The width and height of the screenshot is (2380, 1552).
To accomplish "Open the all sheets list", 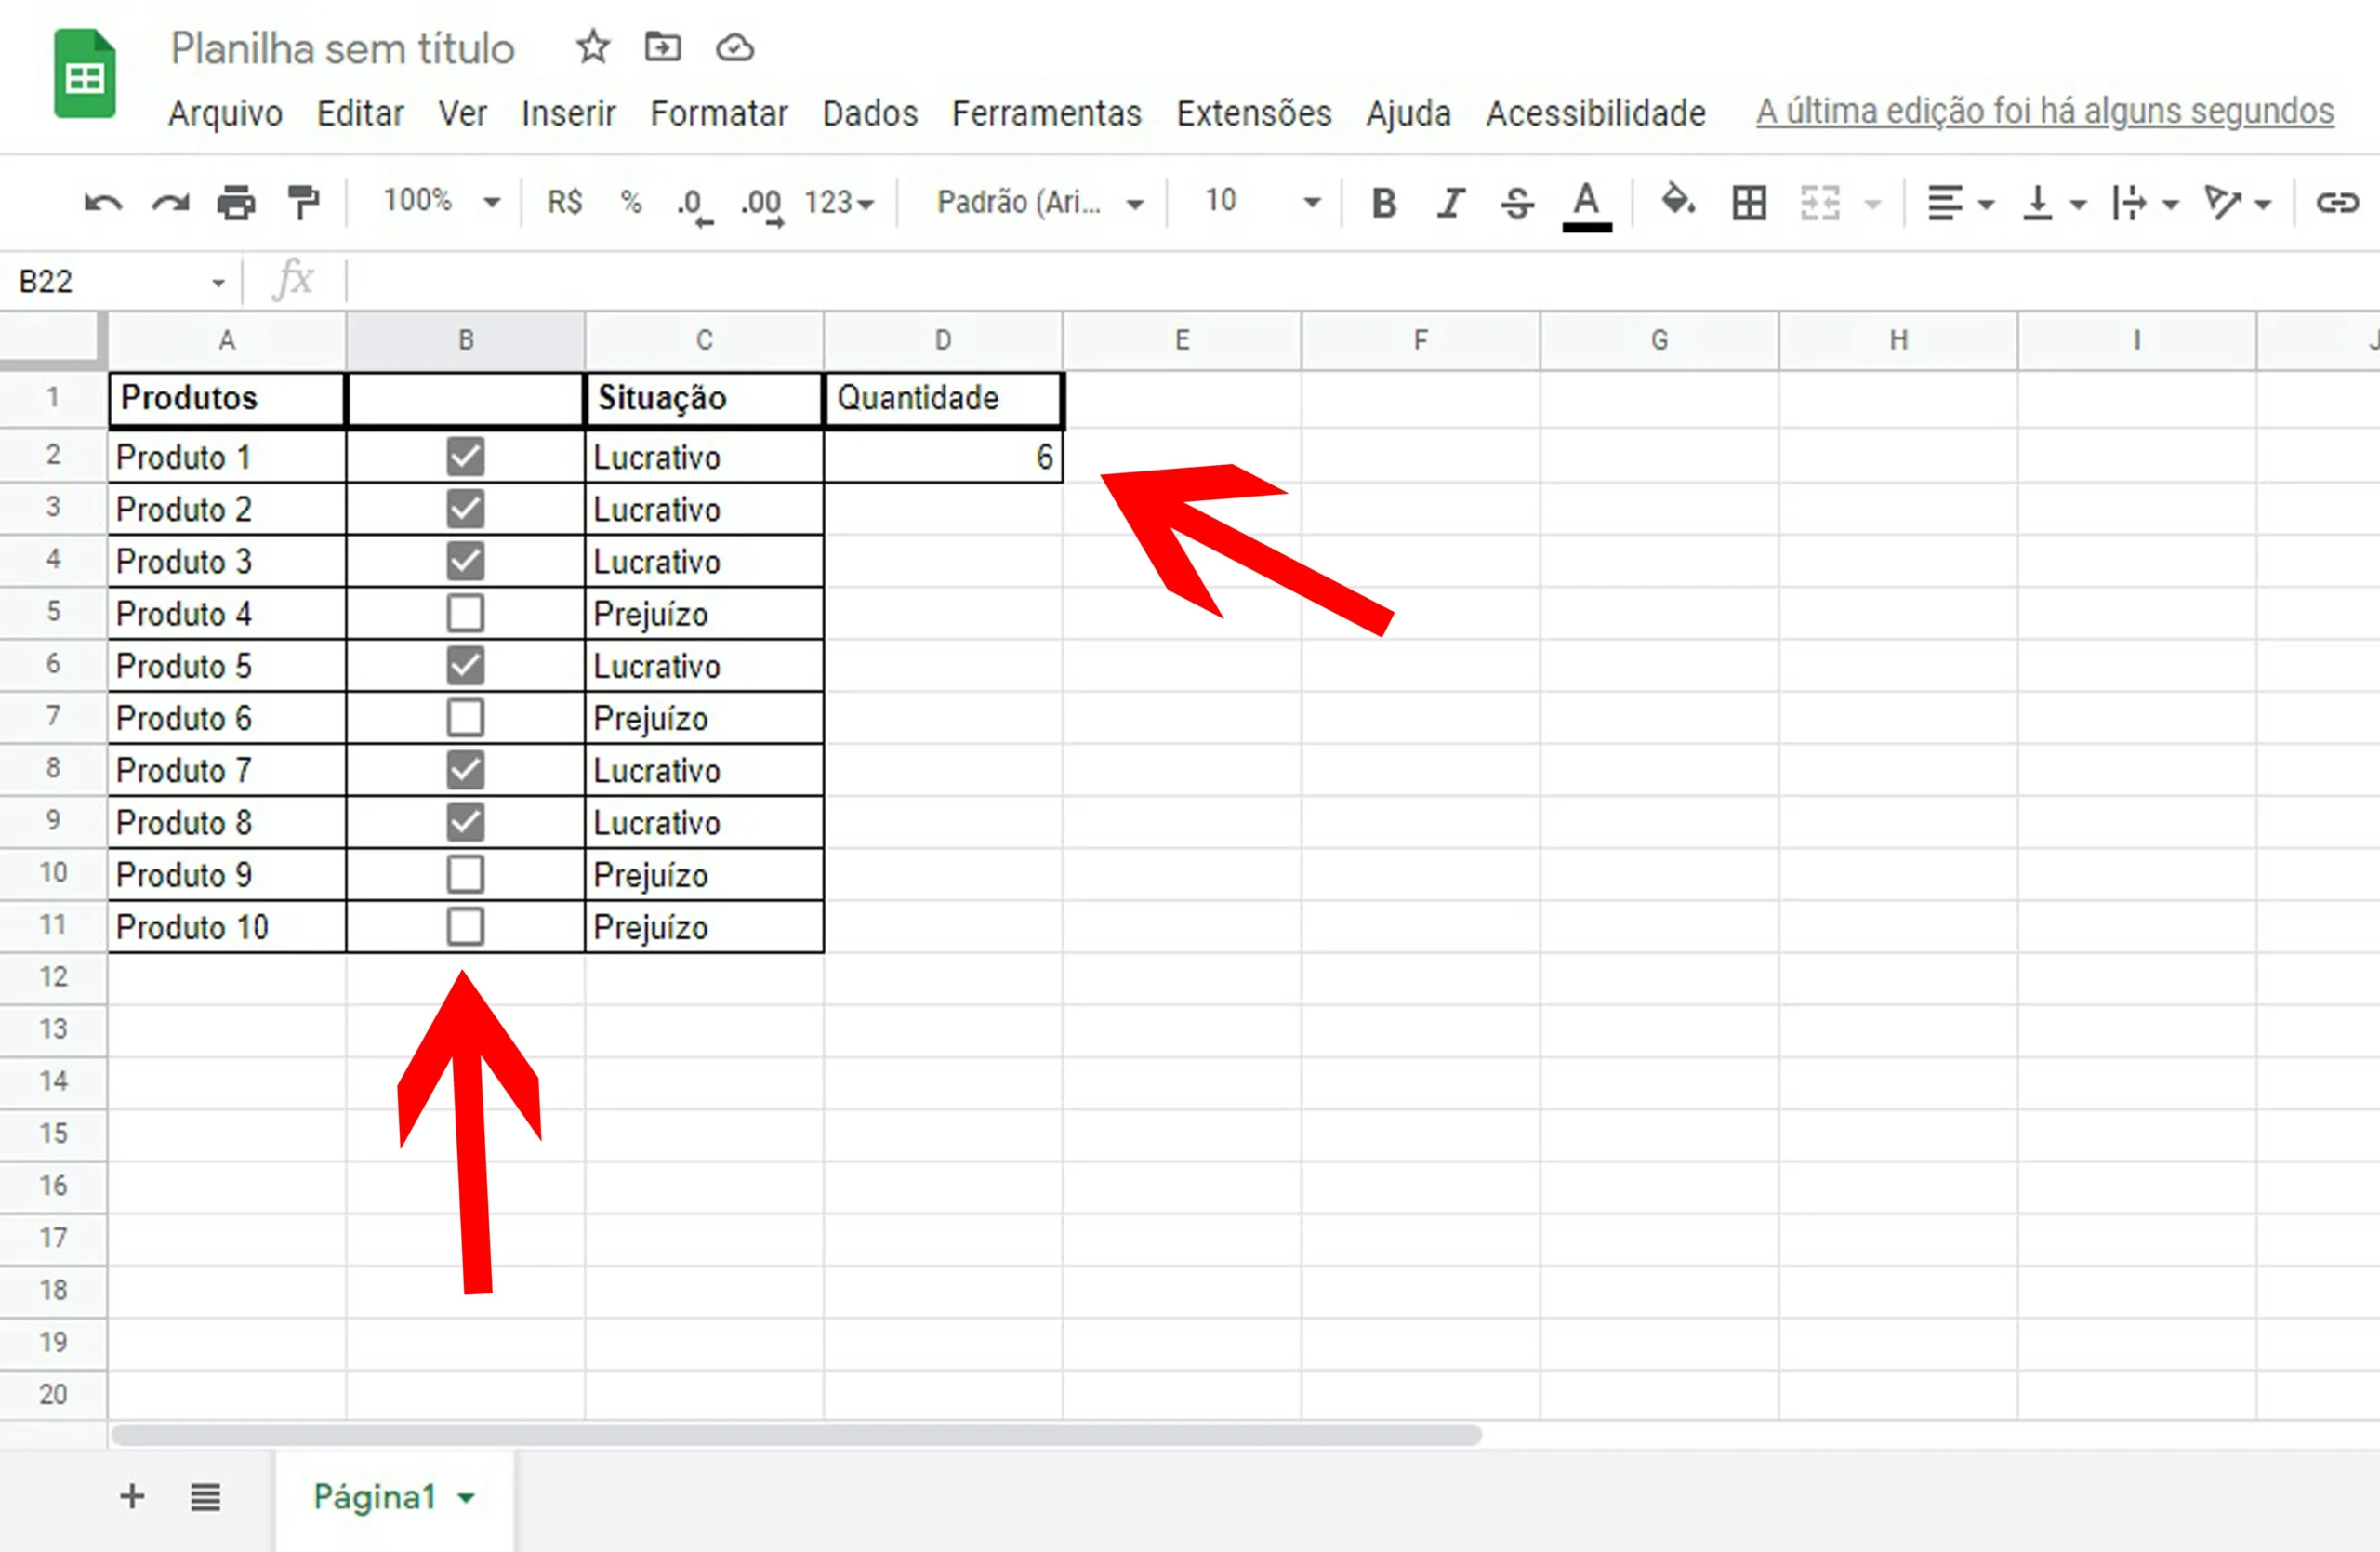I will tap(205, 1497).
